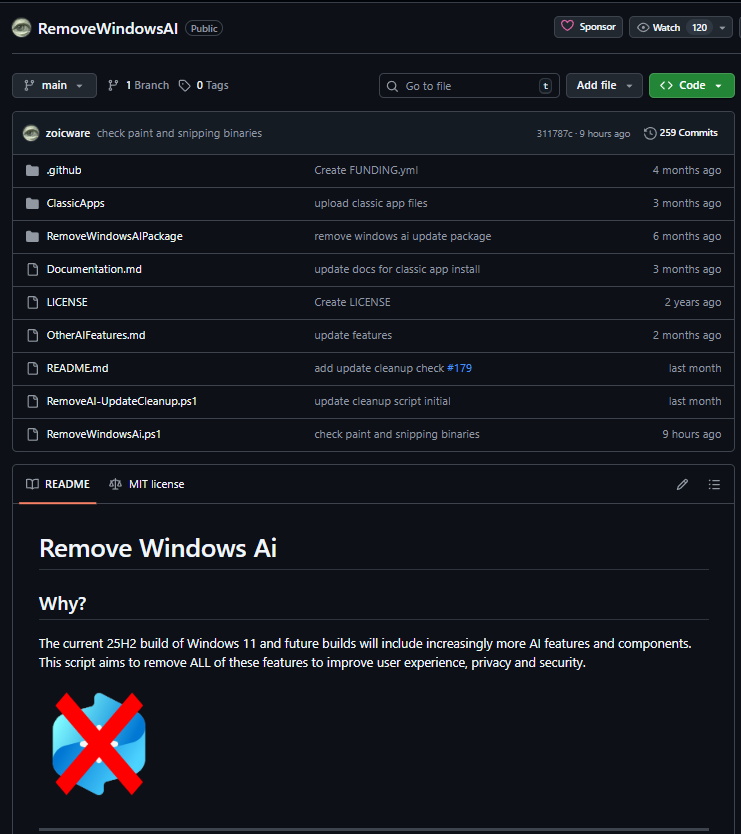Click the zoicware commit author avatar
This screenshot has height=834, width=741.
(31, 133)
